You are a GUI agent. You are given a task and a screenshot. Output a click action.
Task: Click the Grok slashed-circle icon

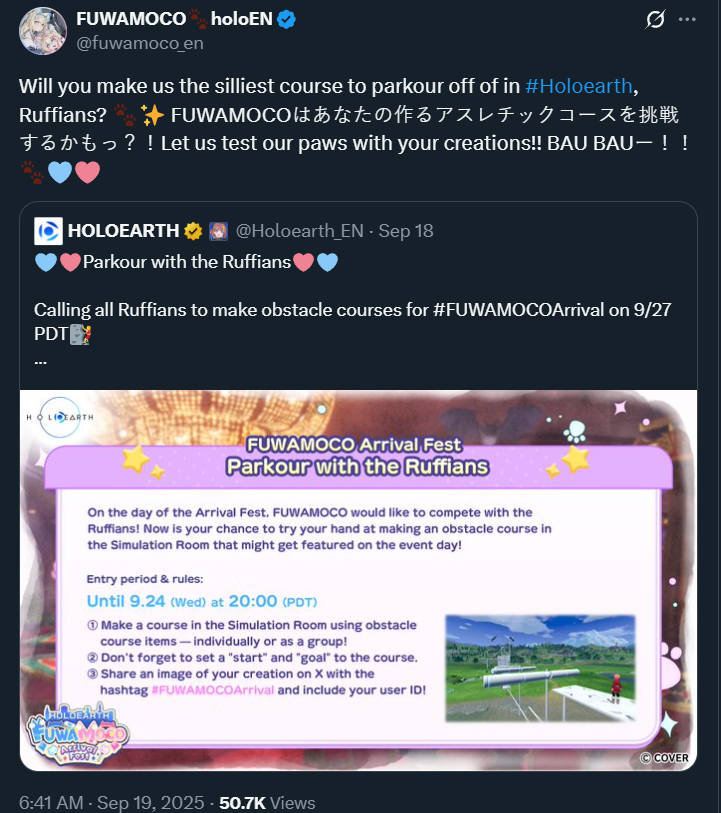655,20
